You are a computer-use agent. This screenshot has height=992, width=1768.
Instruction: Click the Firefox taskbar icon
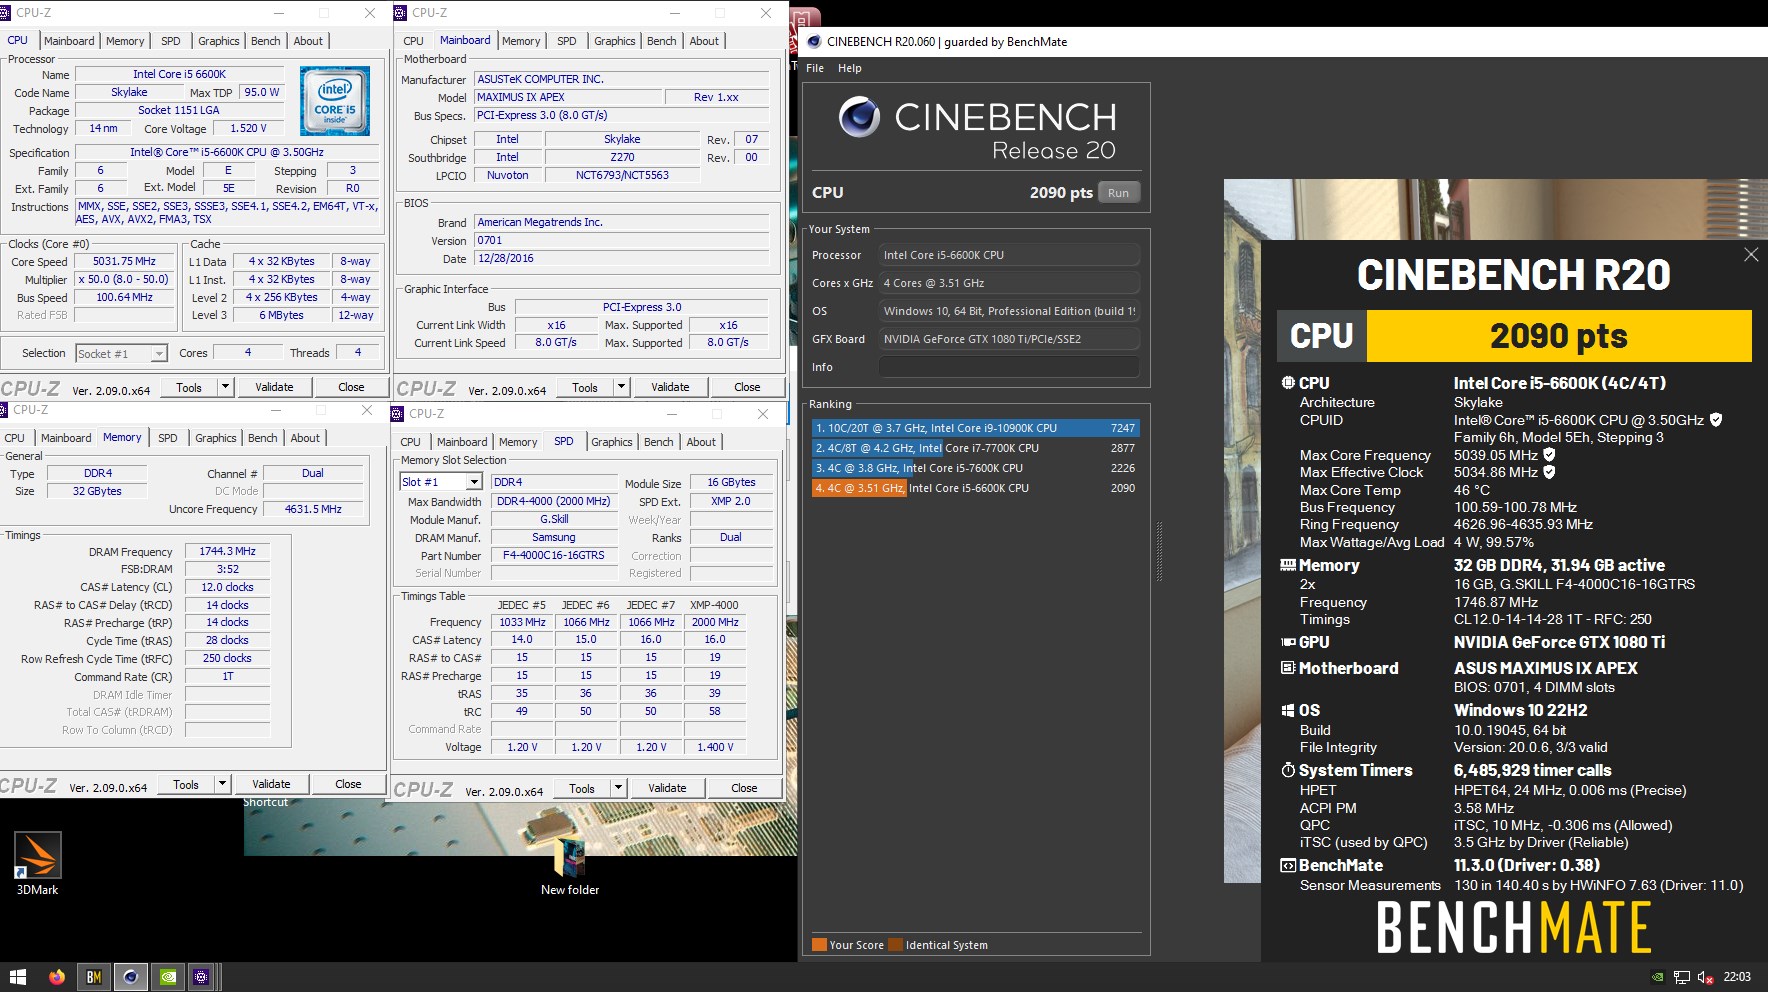coord(57,977)
